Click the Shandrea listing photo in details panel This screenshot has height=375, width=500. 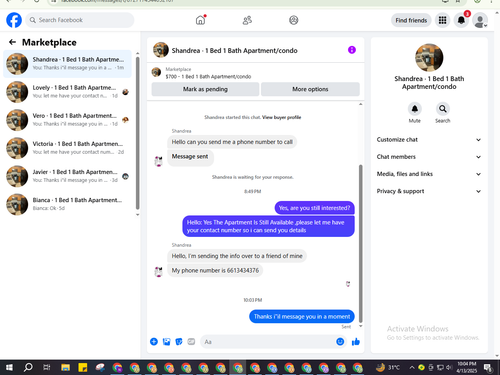coord(429,58)
